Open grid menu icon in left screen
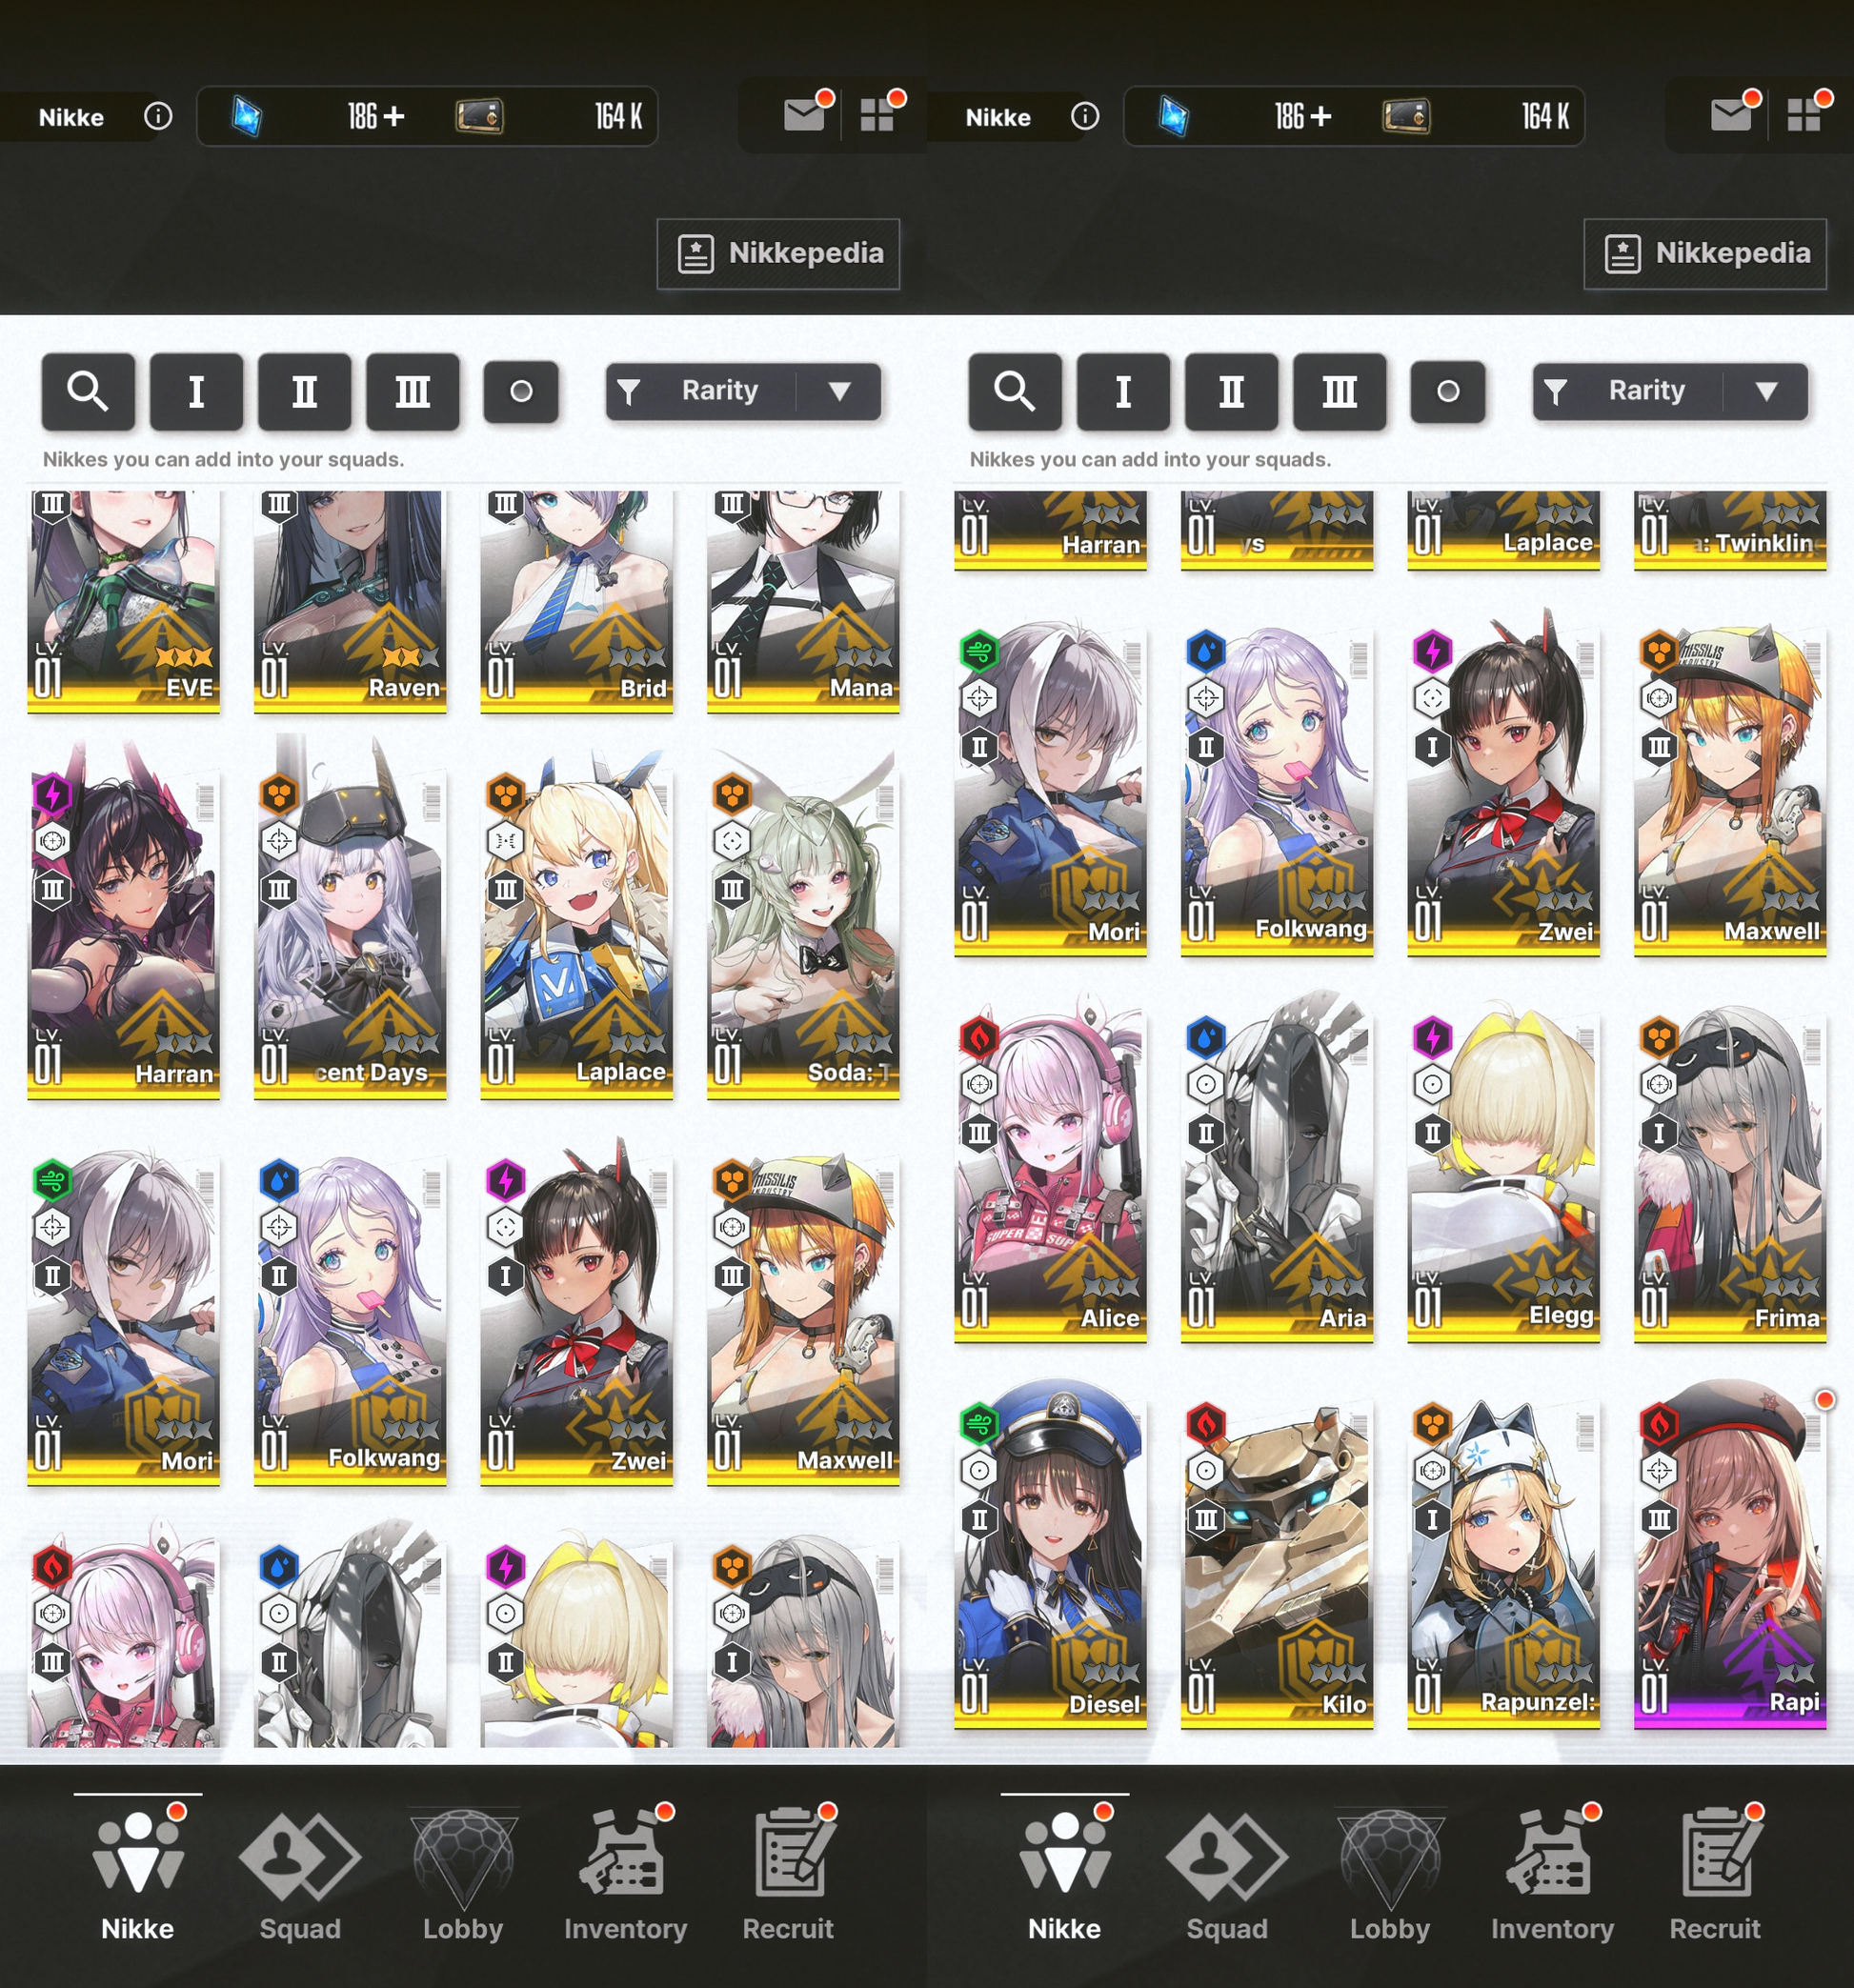 877,115
